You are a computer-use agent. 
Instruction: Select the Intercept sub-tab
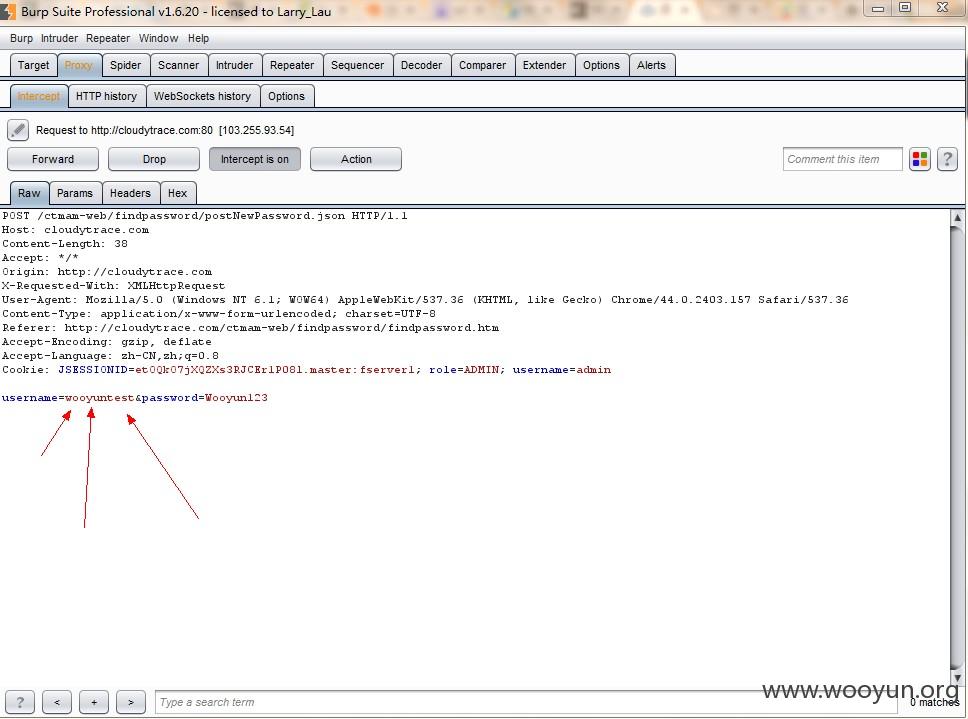pos(39,96)
